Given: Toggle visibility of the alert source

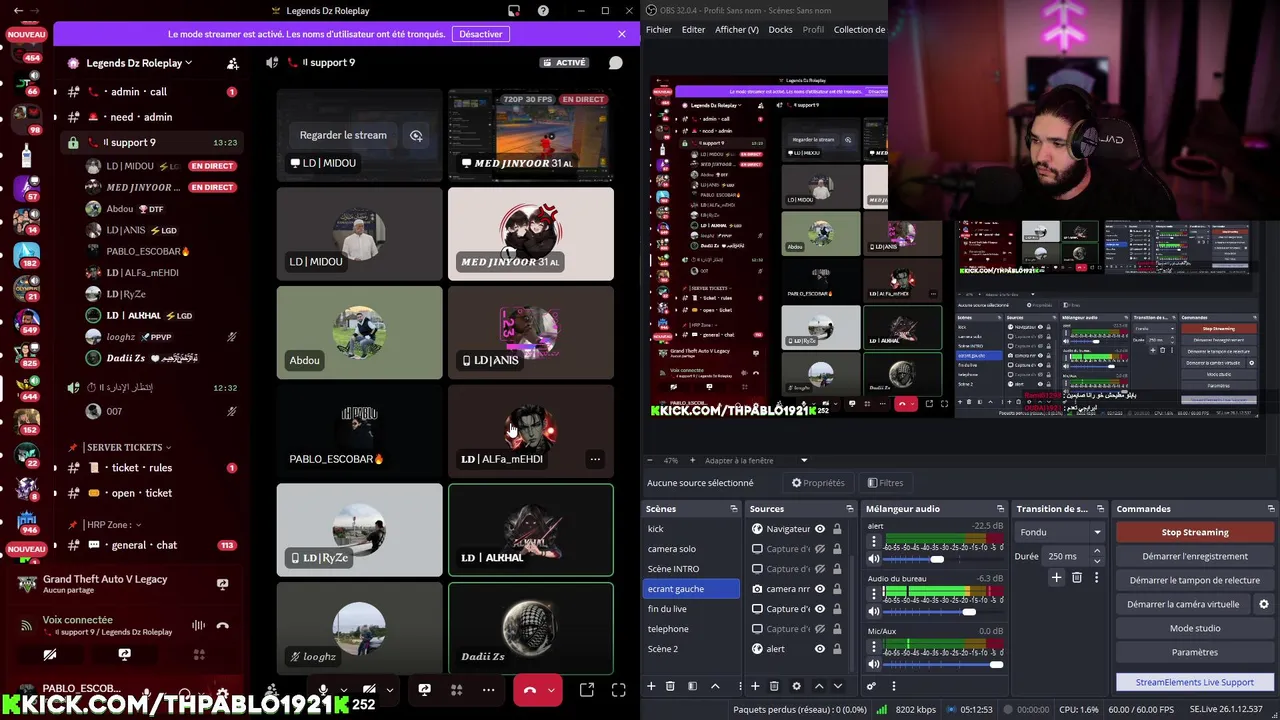Looking at the screenshot, I should [820, 649].
